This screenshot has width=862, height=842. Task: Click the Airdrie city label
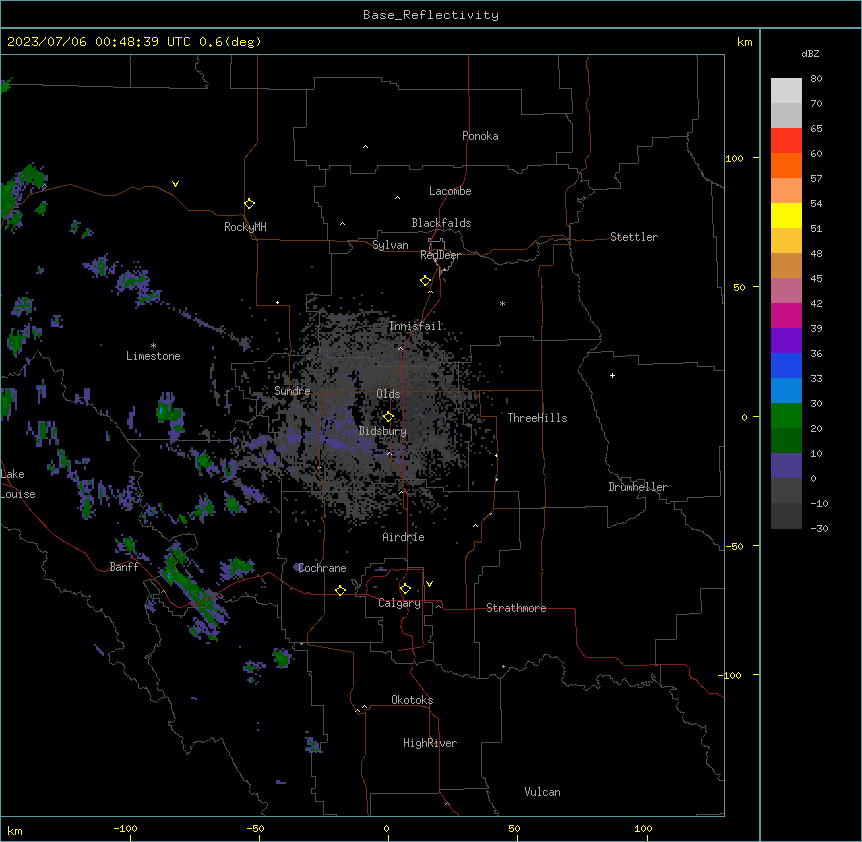pos(404,537)
